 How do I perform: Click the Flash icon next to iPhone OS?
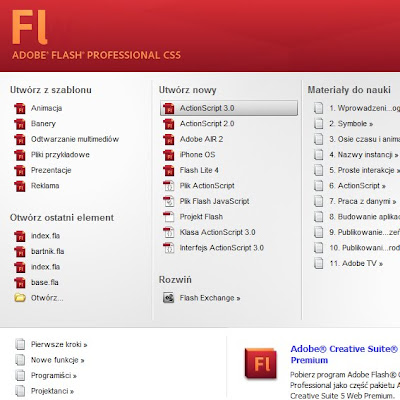[169, 155]
